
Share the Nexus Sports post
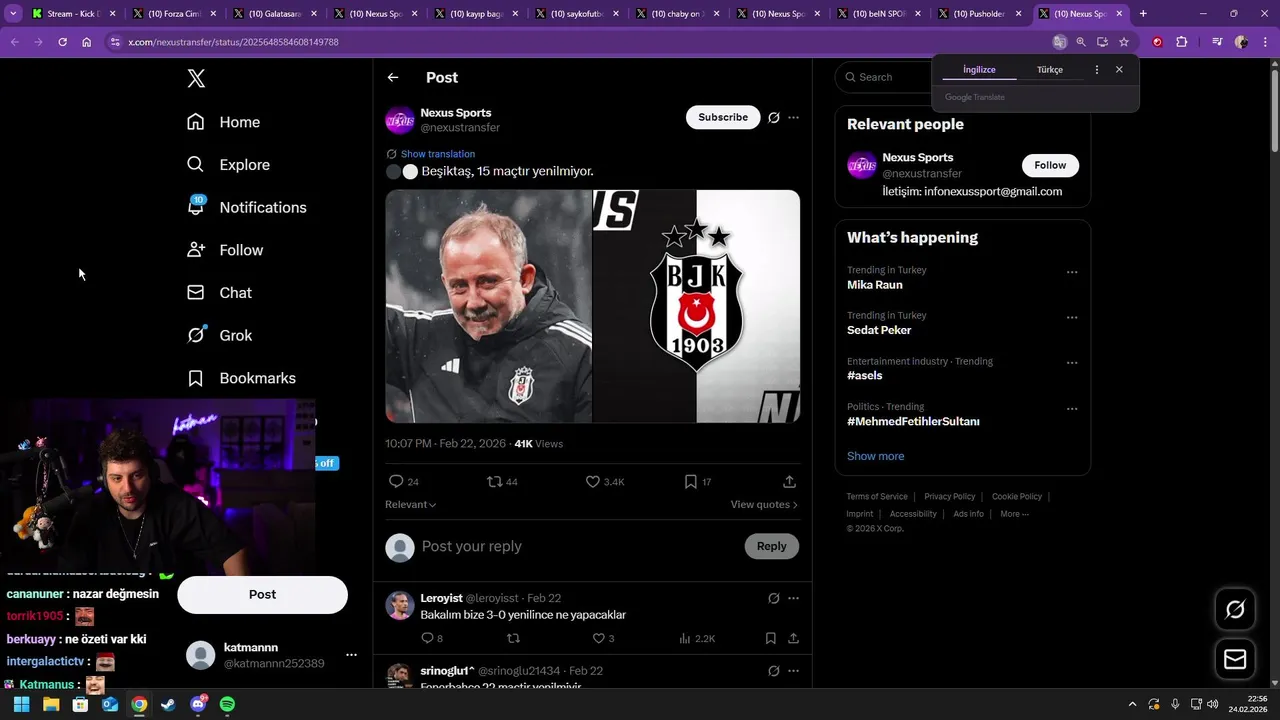(x=789, y=482)
